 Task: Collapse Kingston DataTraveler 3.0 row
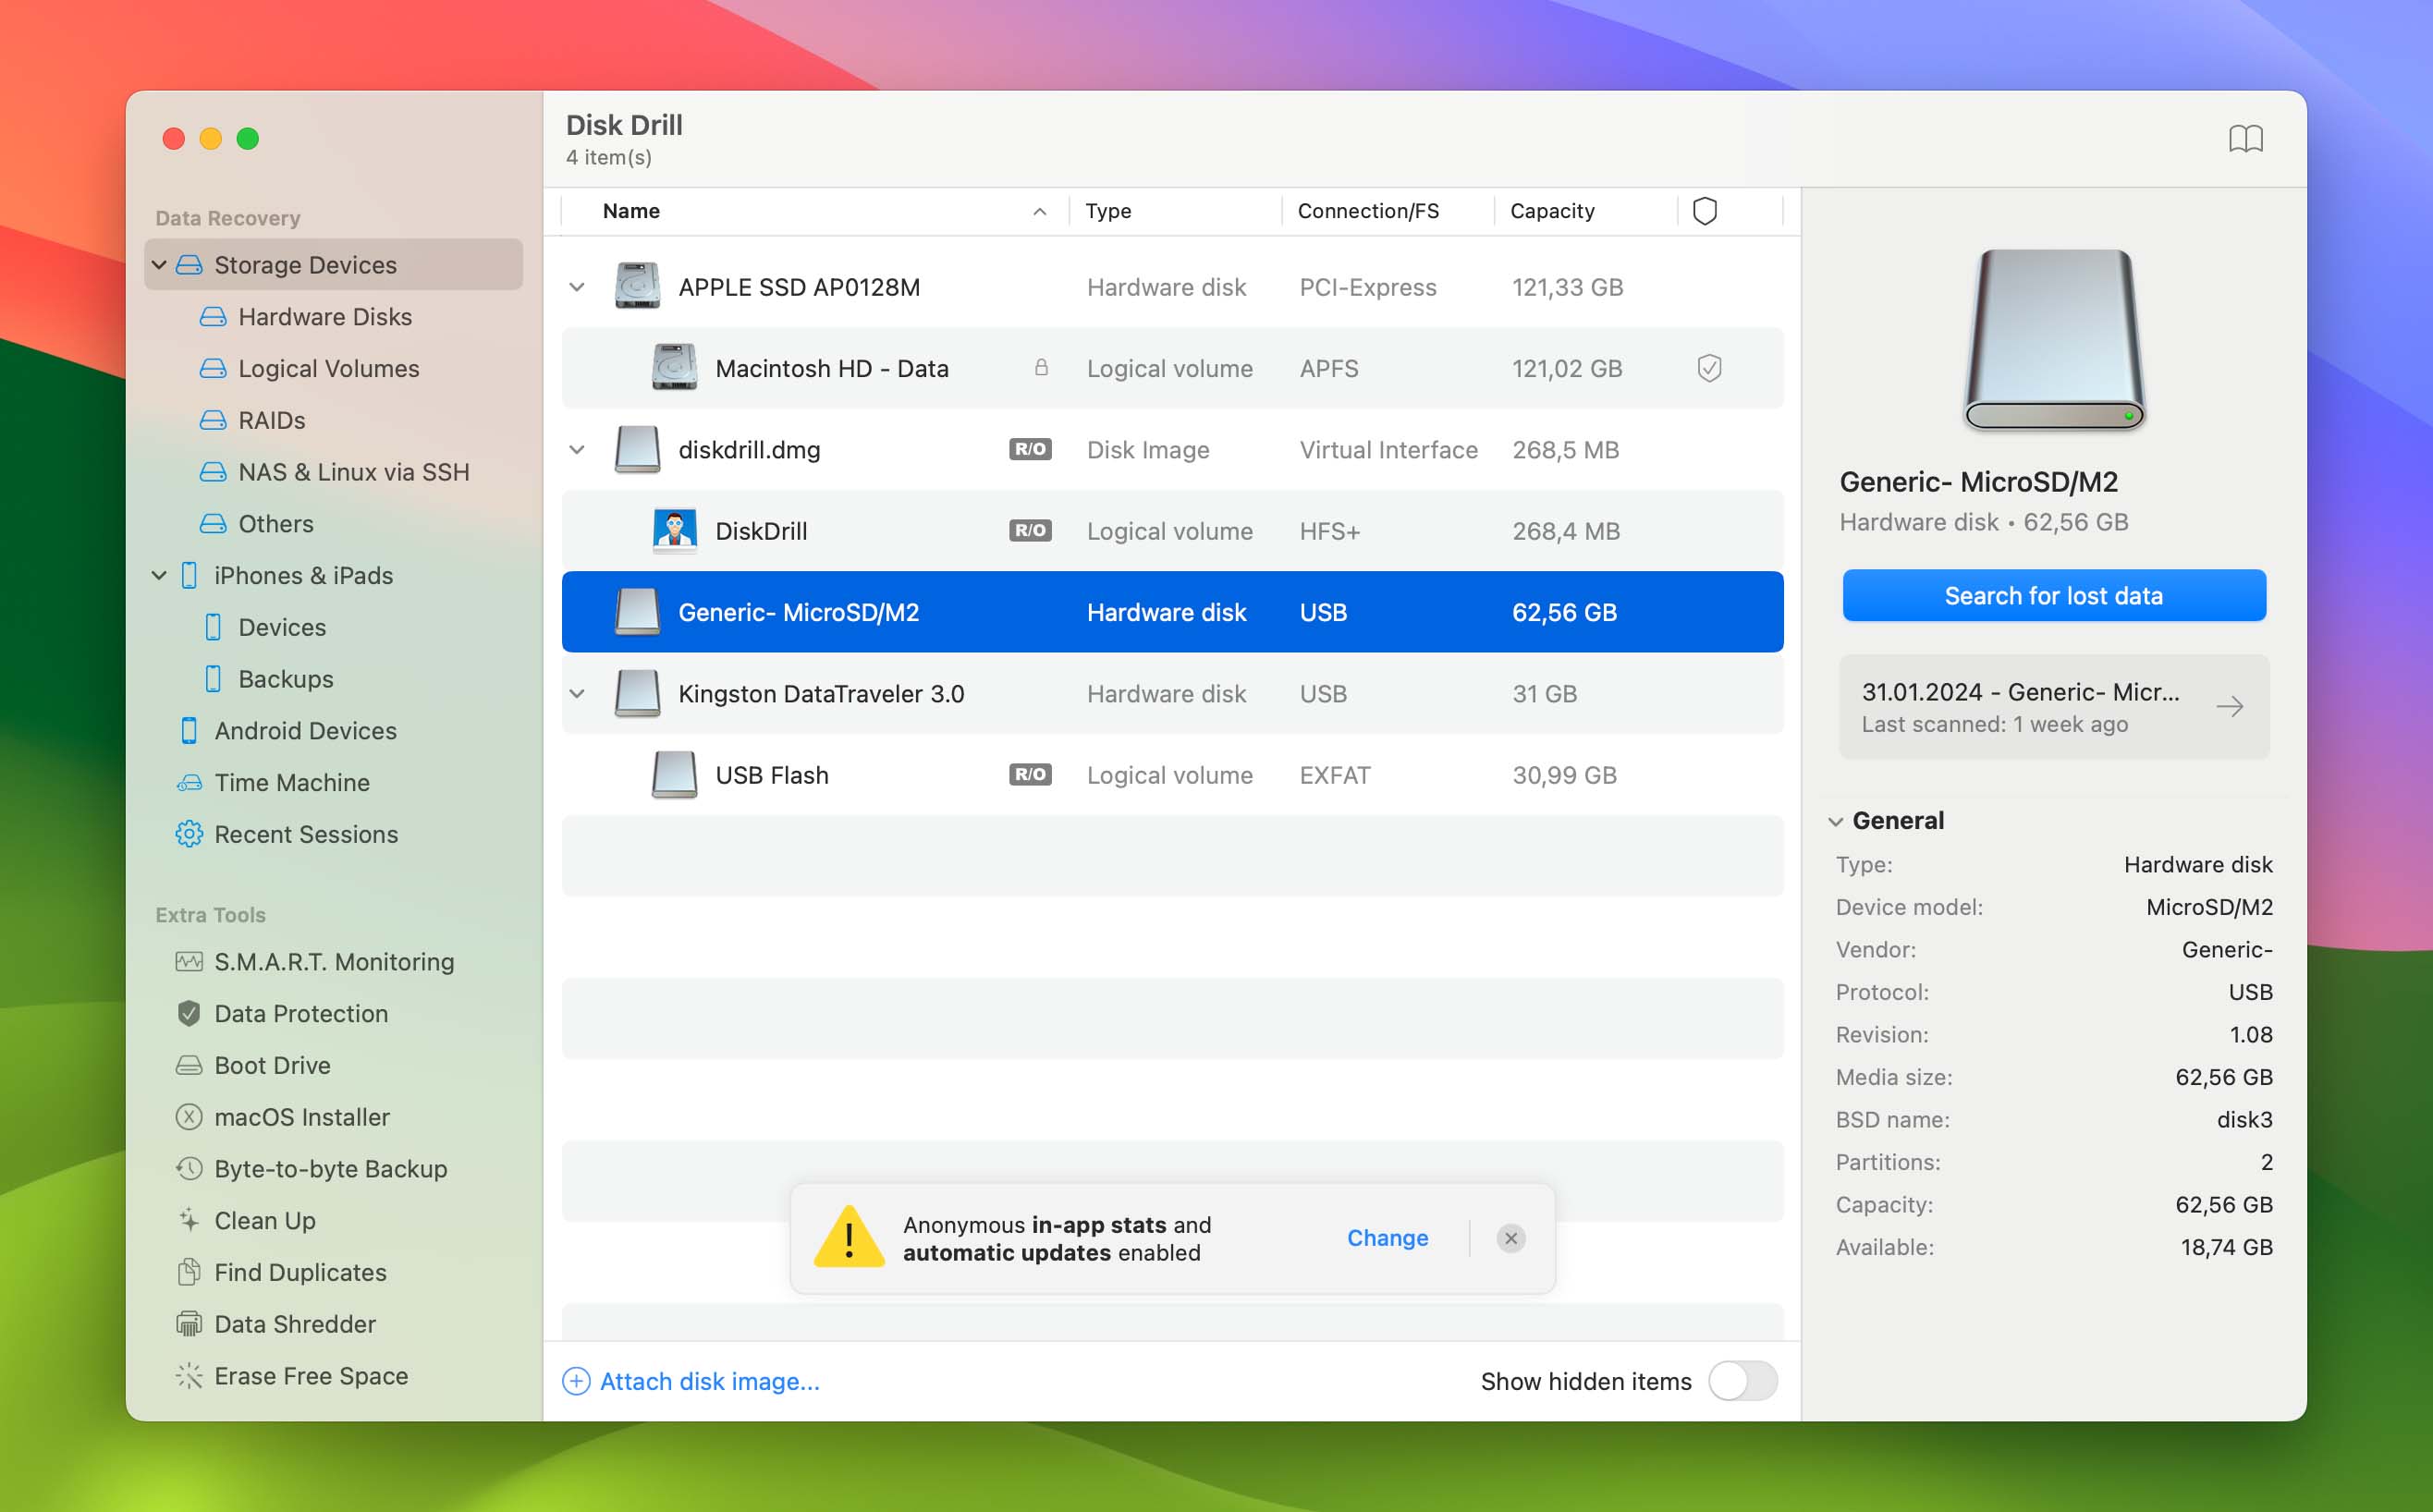(x=577, y=693)
